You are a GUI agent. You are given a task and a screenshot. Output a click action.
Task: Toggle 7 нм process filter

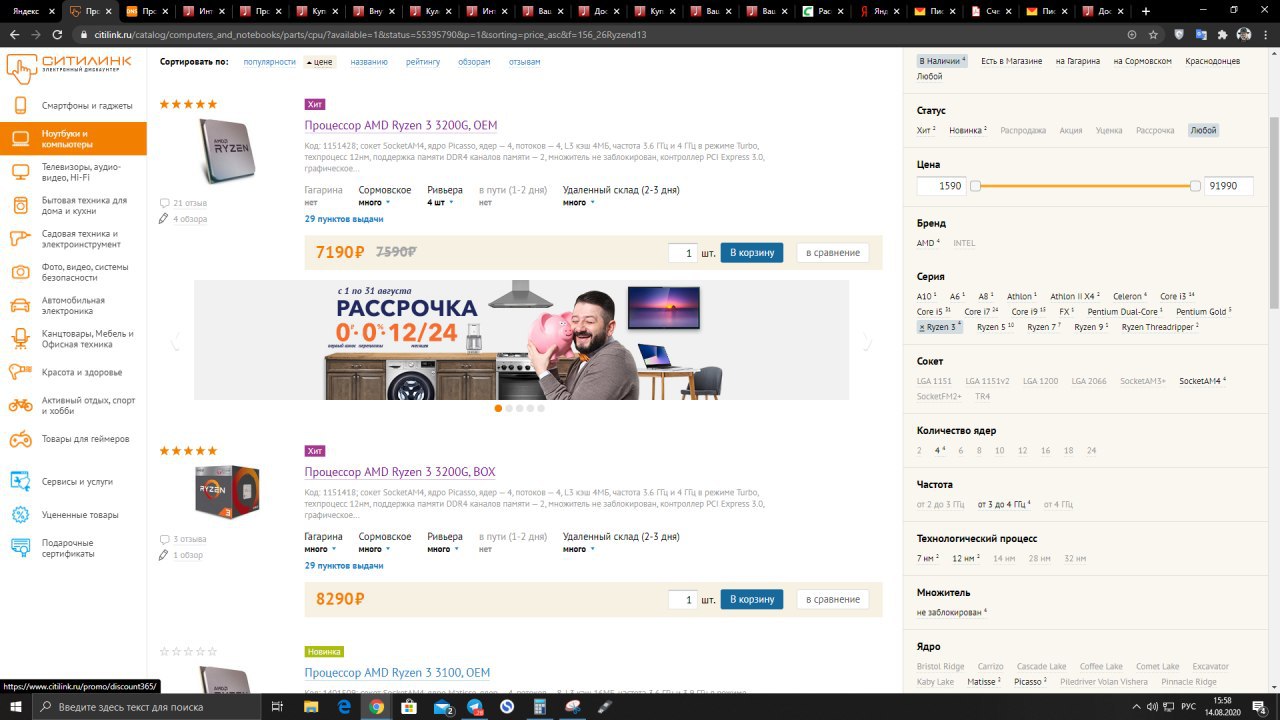click(x=927, y=558)
